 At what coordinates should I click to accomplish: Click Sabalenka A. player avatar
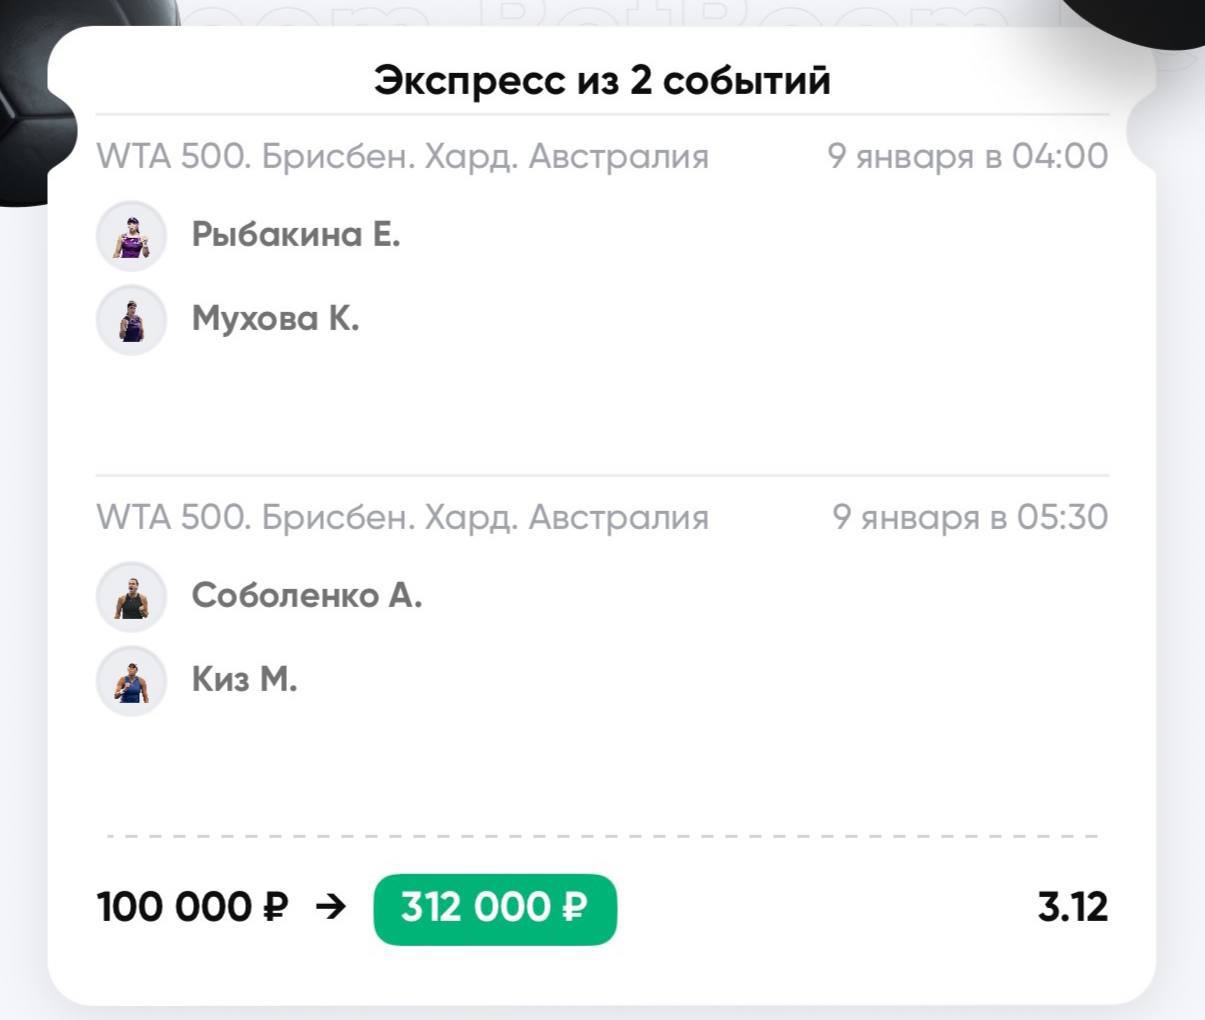(x=131, y=597)
